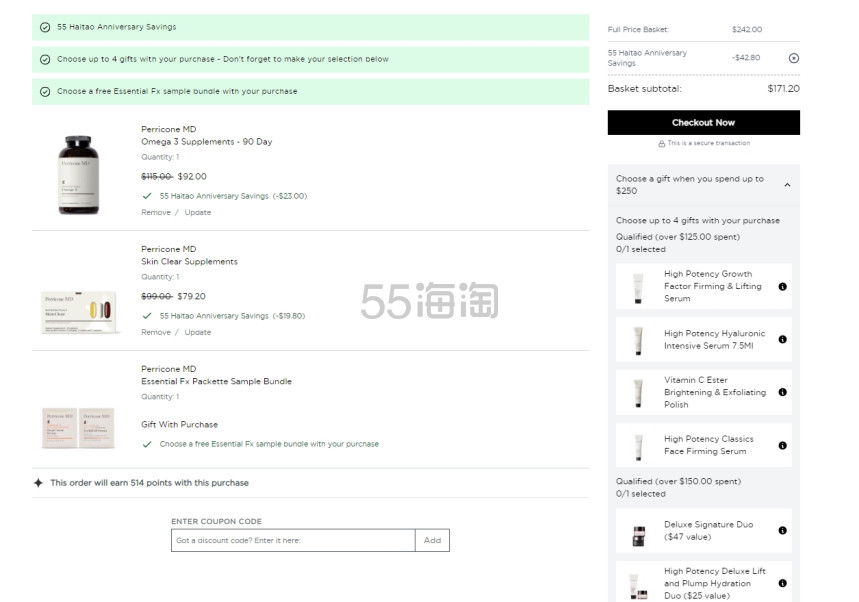
Task: Select the High Potency Classics Face Firming gift
Action: [703, 445]
